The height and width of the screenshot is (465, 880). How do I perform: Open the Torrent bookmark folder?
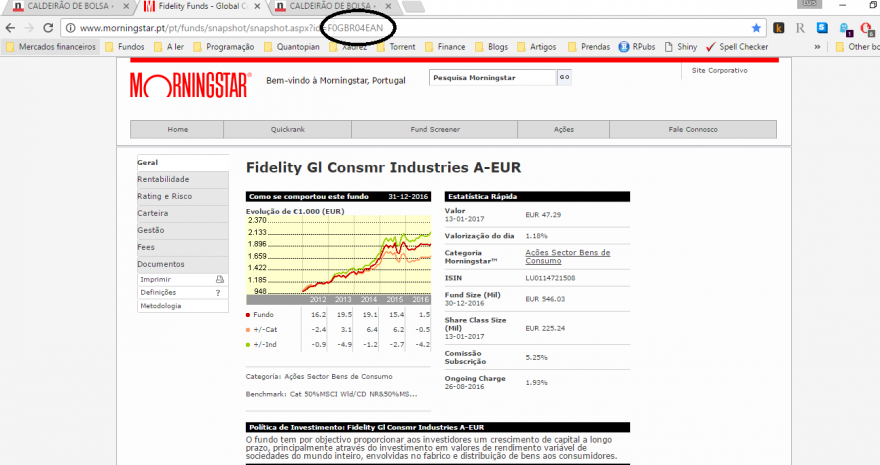(396, 47)
